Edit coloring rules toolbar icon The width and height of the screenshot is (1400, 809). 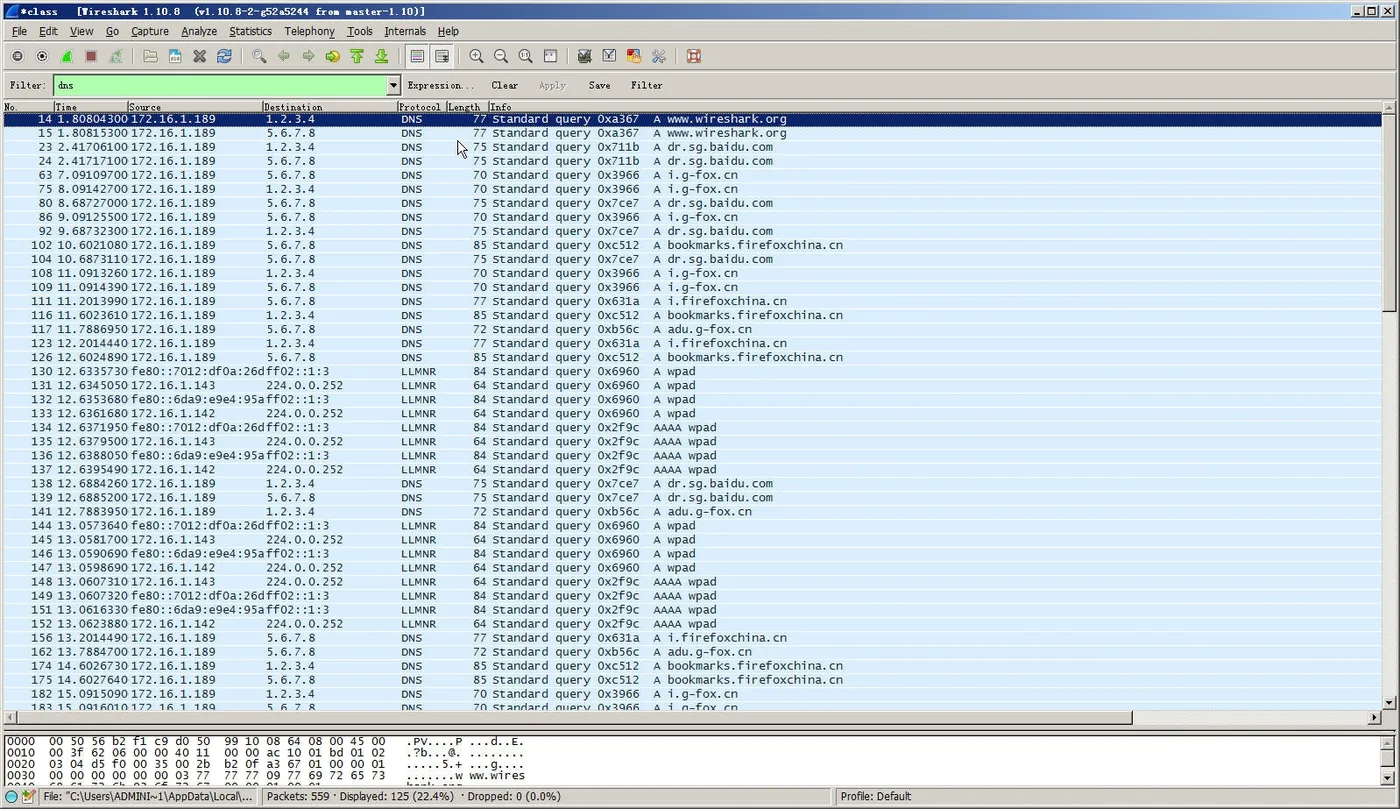[634, 57]
